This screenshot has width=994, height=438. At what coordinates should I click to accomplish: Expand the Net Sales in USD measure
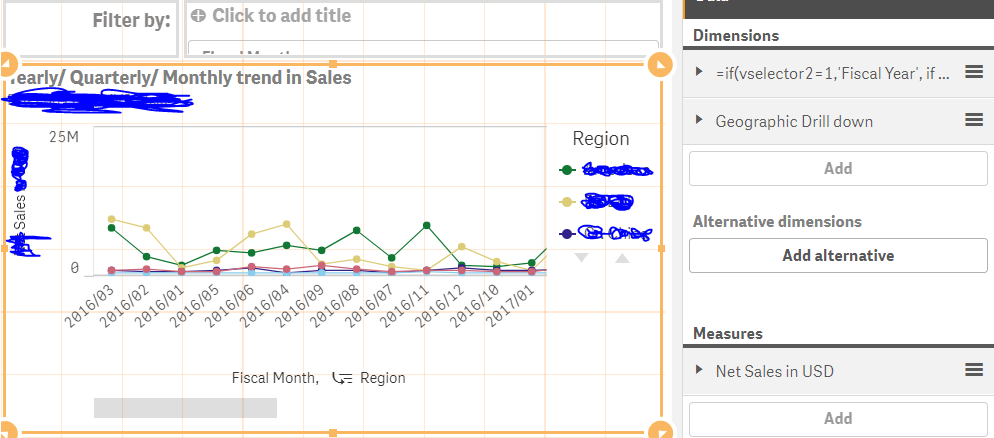[699, 371]
